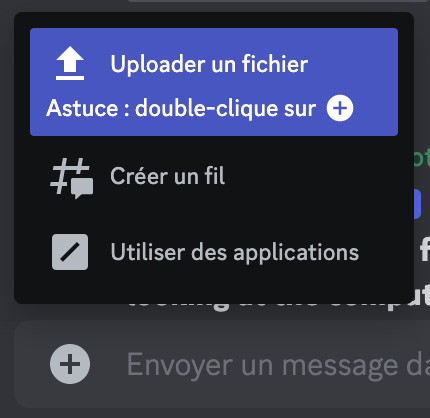Click the slash command applications icon
Viewport: 430px width, 418px height.
click(70, 252)
